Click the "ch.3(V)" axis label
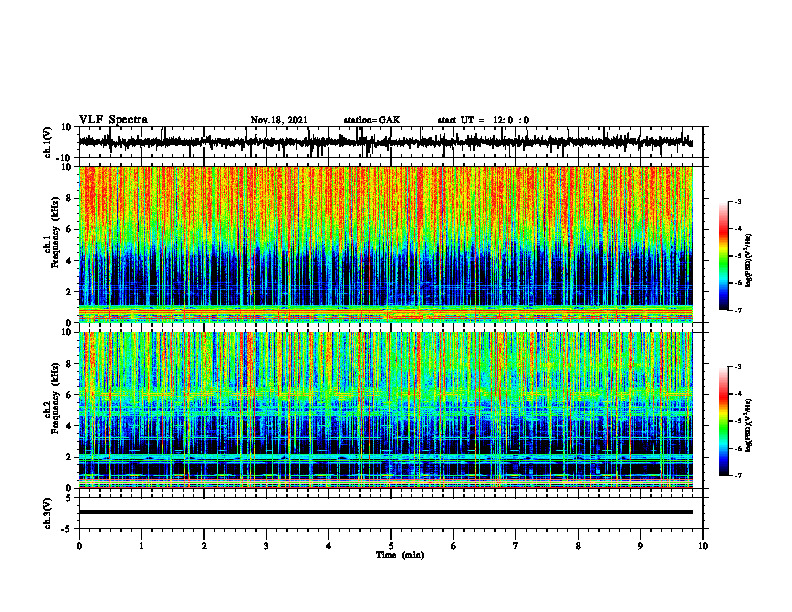This screenshot has width=792, height=612. click(x=48, y=514)
